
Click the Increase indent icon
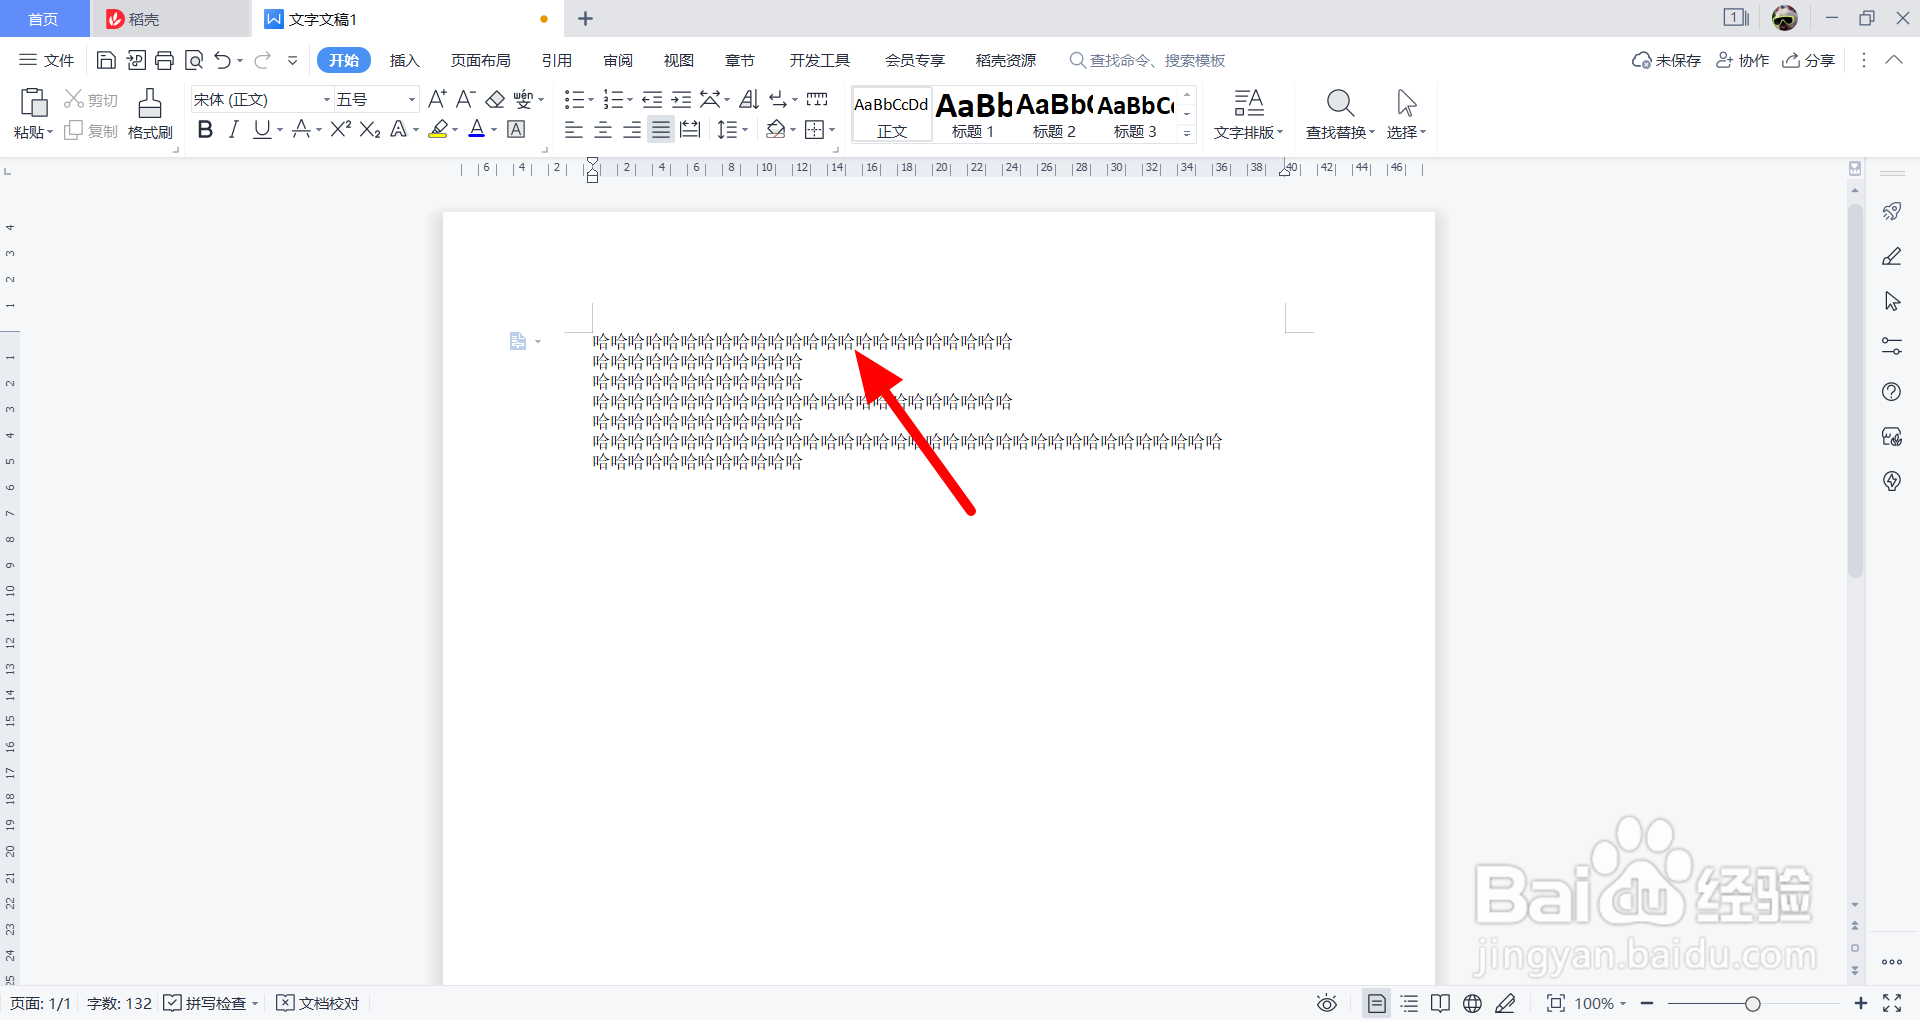tap(681, 99)
